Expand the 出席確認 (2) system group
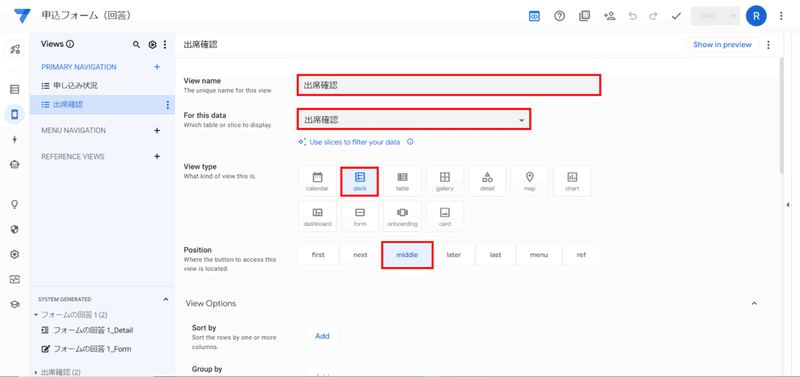This screenshot has width=800, height=377. pyautogui.click(x=36, y=372)
